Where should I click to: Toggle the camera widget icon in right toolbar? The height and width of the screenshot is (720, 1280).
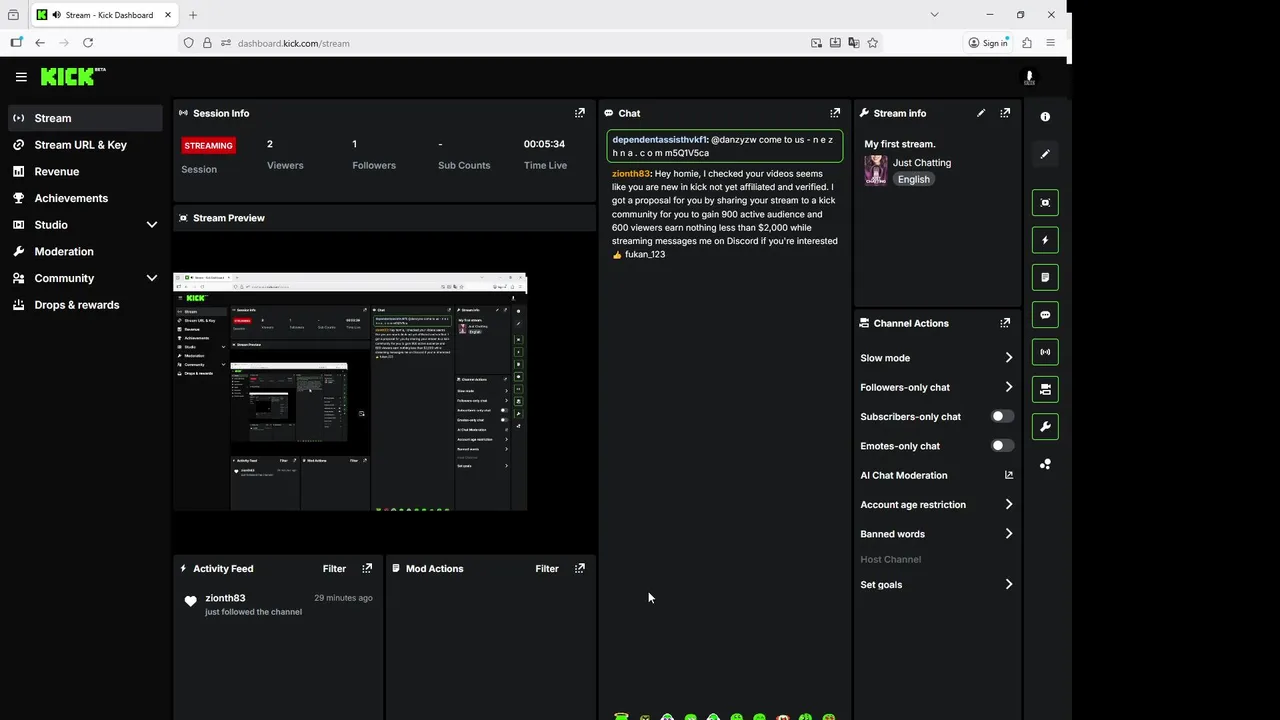click(1045, 389)
